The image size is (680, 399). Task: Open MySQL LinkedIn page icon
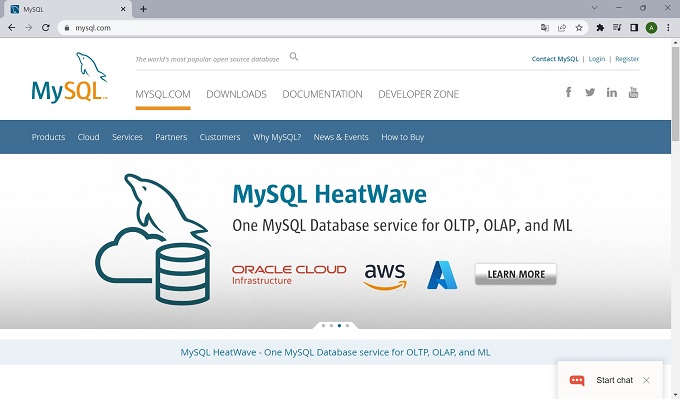tap(611, 92)
